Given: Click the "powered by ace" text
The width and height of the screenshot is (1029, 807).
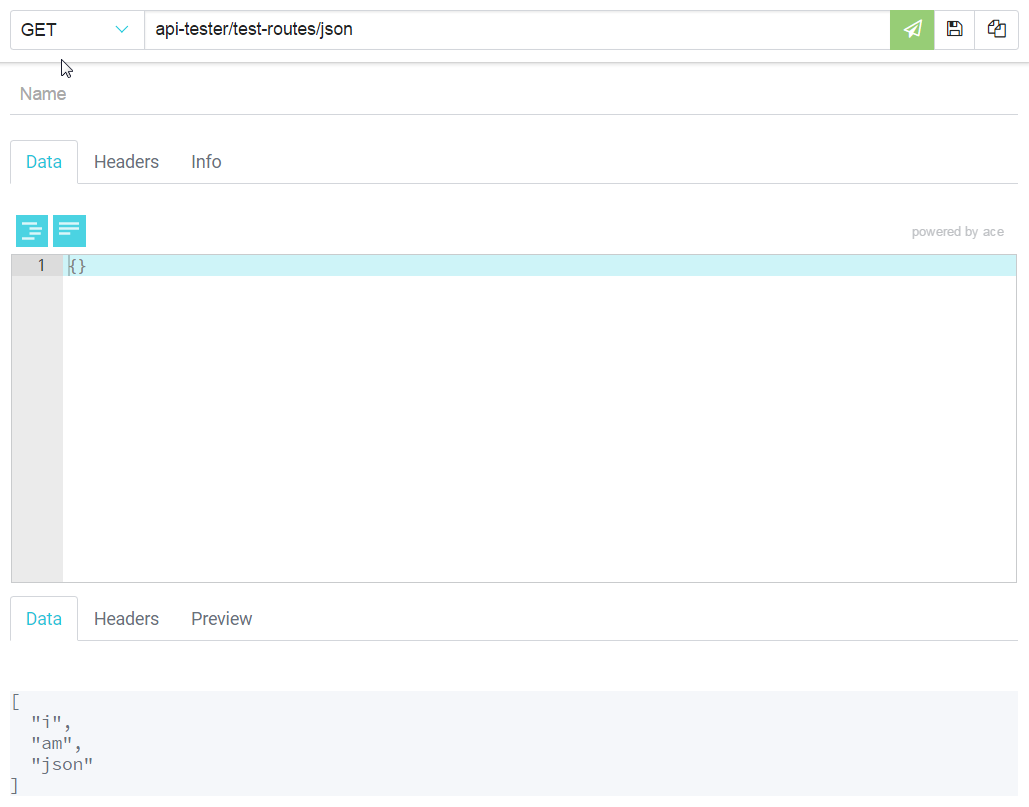Looking at the screenshot, I should pos(957,232).
